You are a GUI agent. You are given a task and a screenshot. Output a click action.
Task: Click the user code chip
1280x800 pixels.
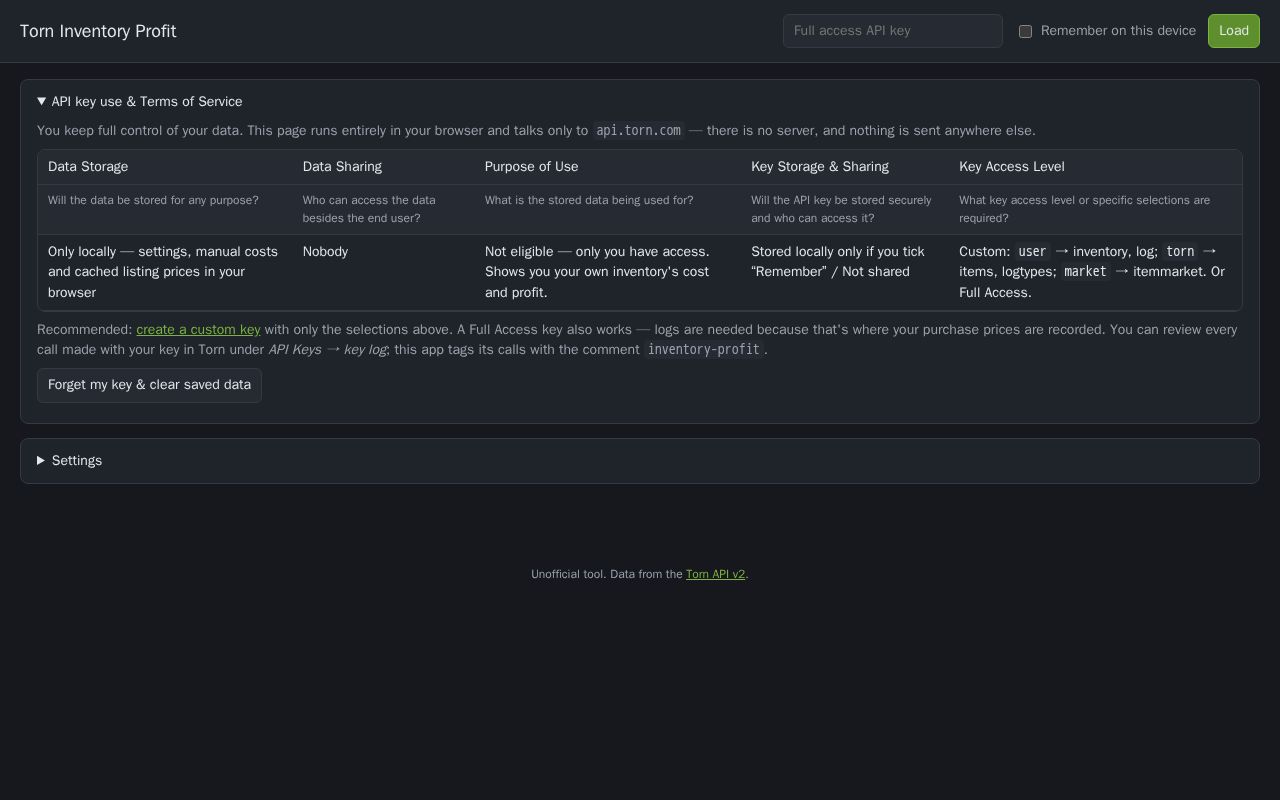click(x=1032, y=252)
